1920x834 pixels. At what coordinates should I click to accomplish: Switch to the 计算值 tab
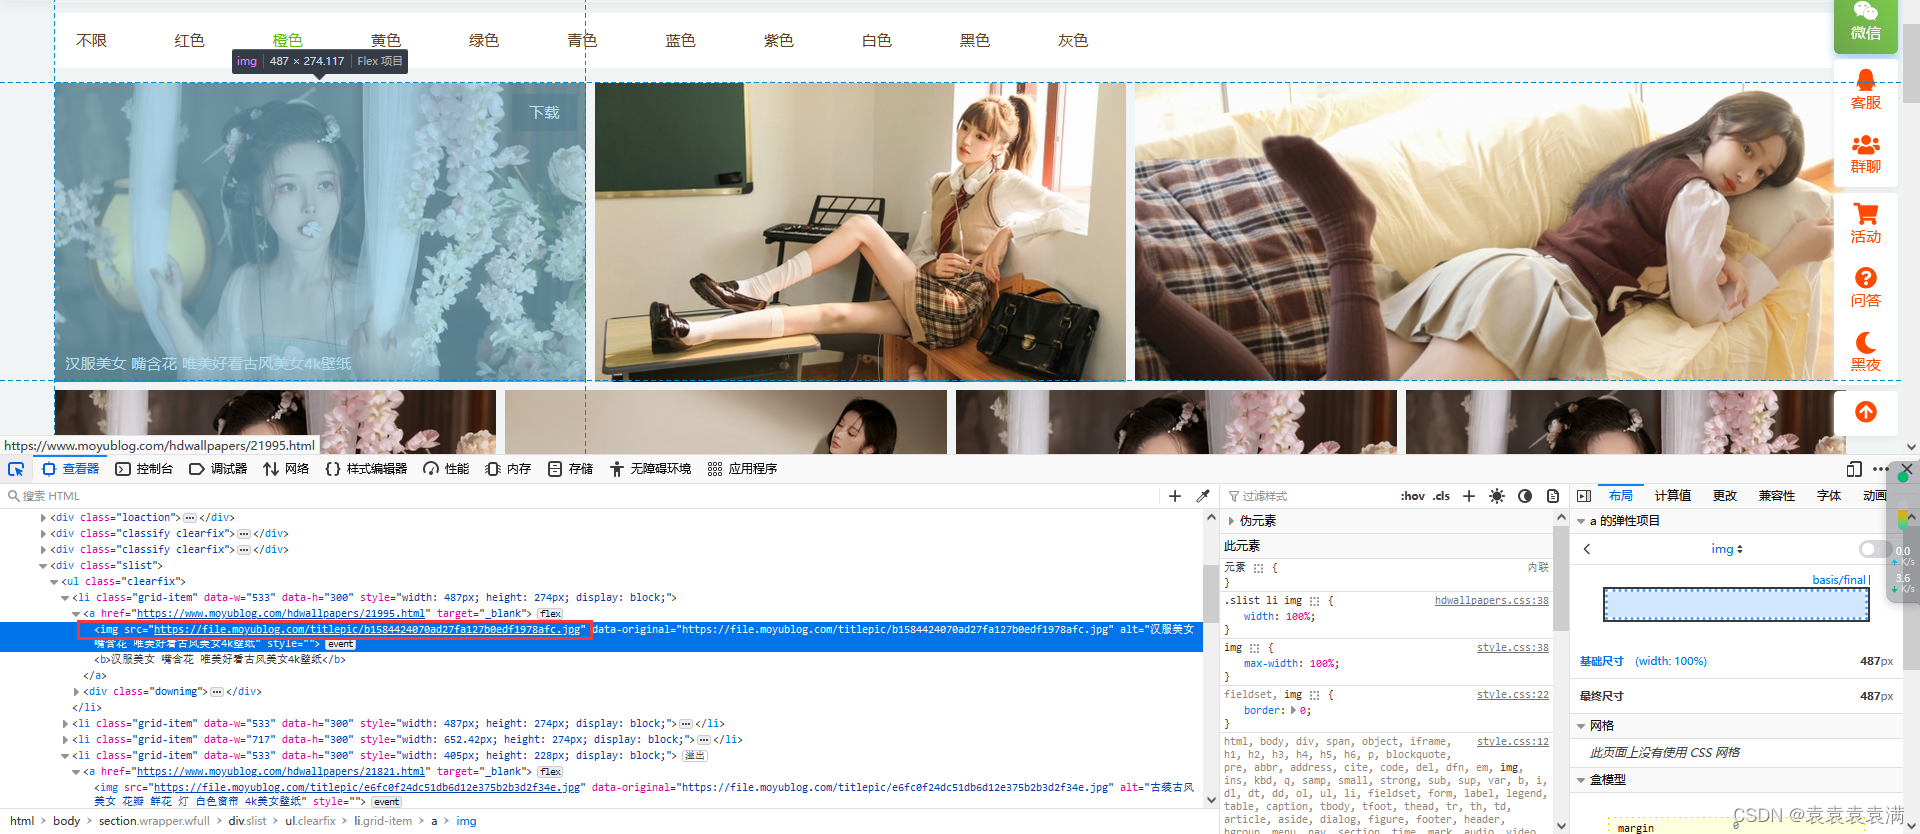1673,496
